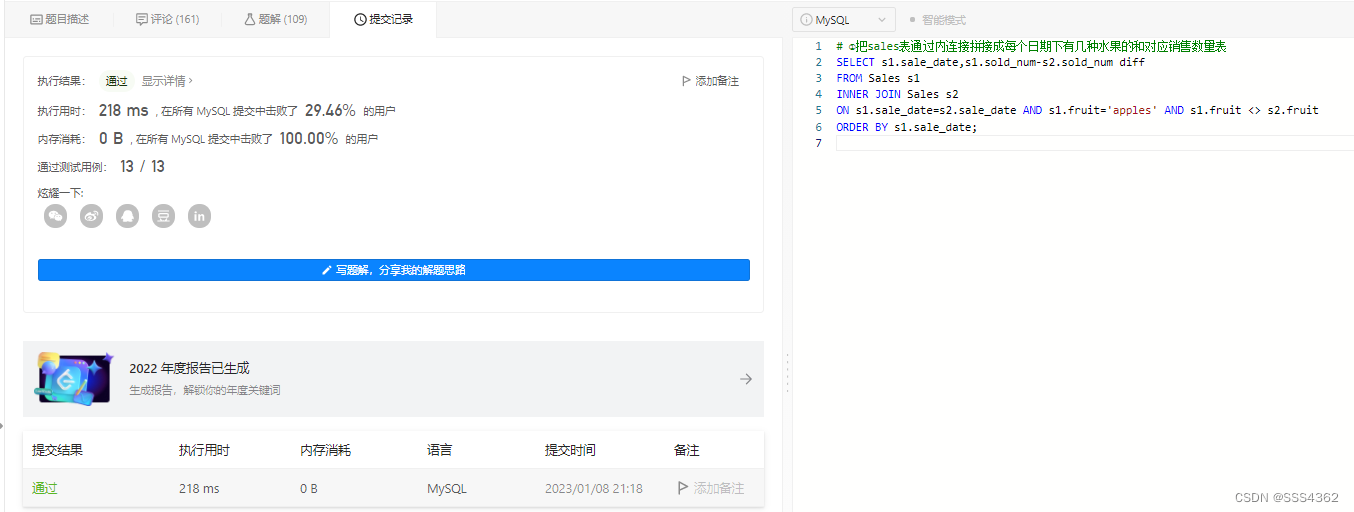Click 添加备注 in the submission row
Screen dimensions: 1354x512
(711, 489)
